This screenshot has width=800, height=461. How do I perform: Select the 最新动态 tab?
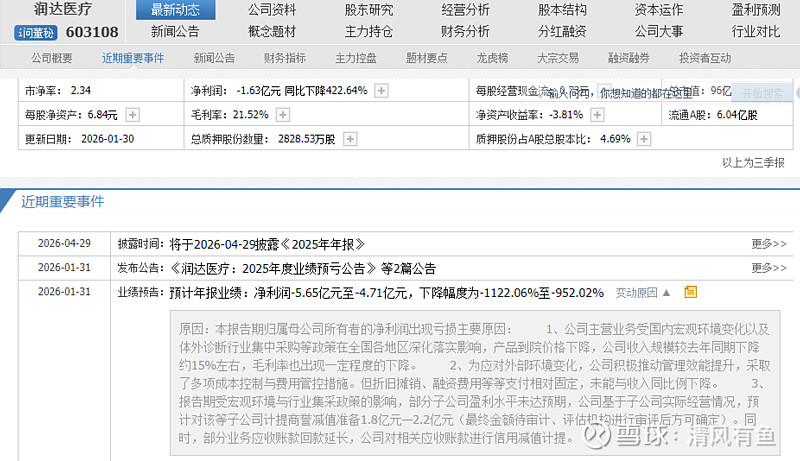[176, 10]
